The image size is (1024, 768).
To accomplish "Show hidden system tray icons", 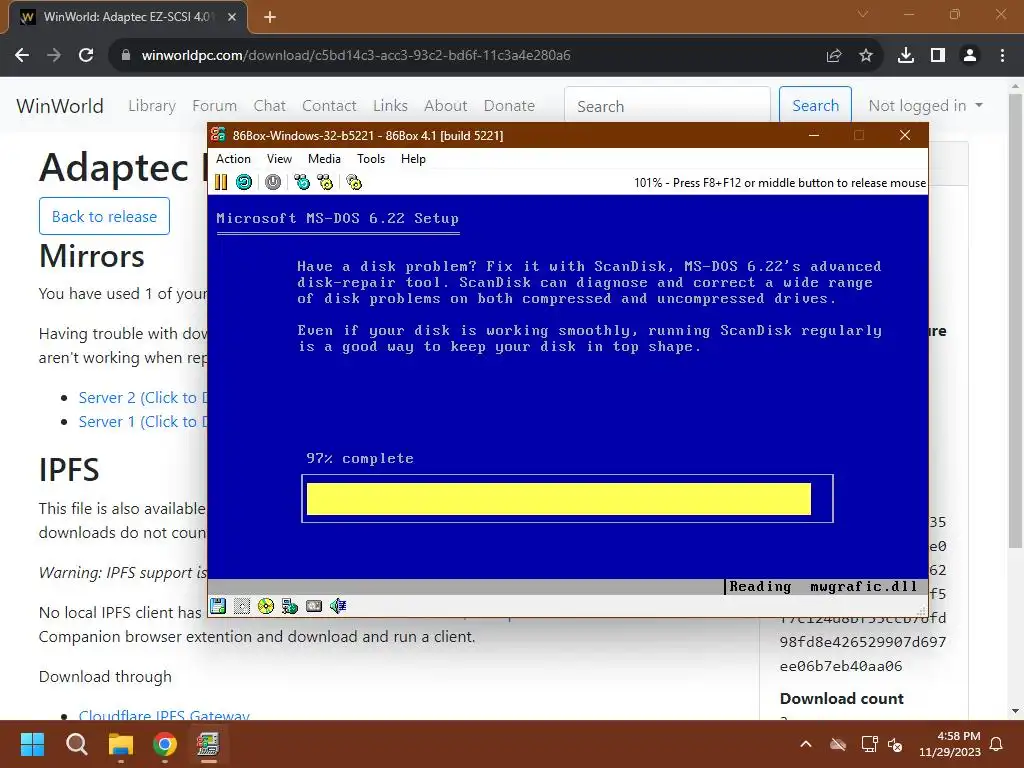I will [806, 744].
